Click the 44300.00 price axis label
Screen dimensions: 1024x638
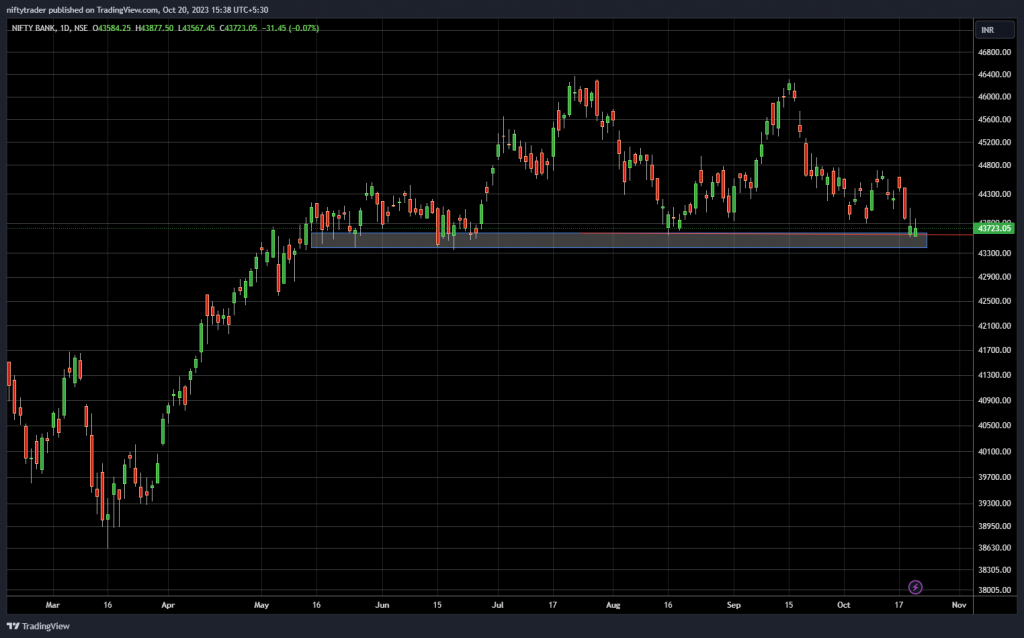[x=994, y=194]
